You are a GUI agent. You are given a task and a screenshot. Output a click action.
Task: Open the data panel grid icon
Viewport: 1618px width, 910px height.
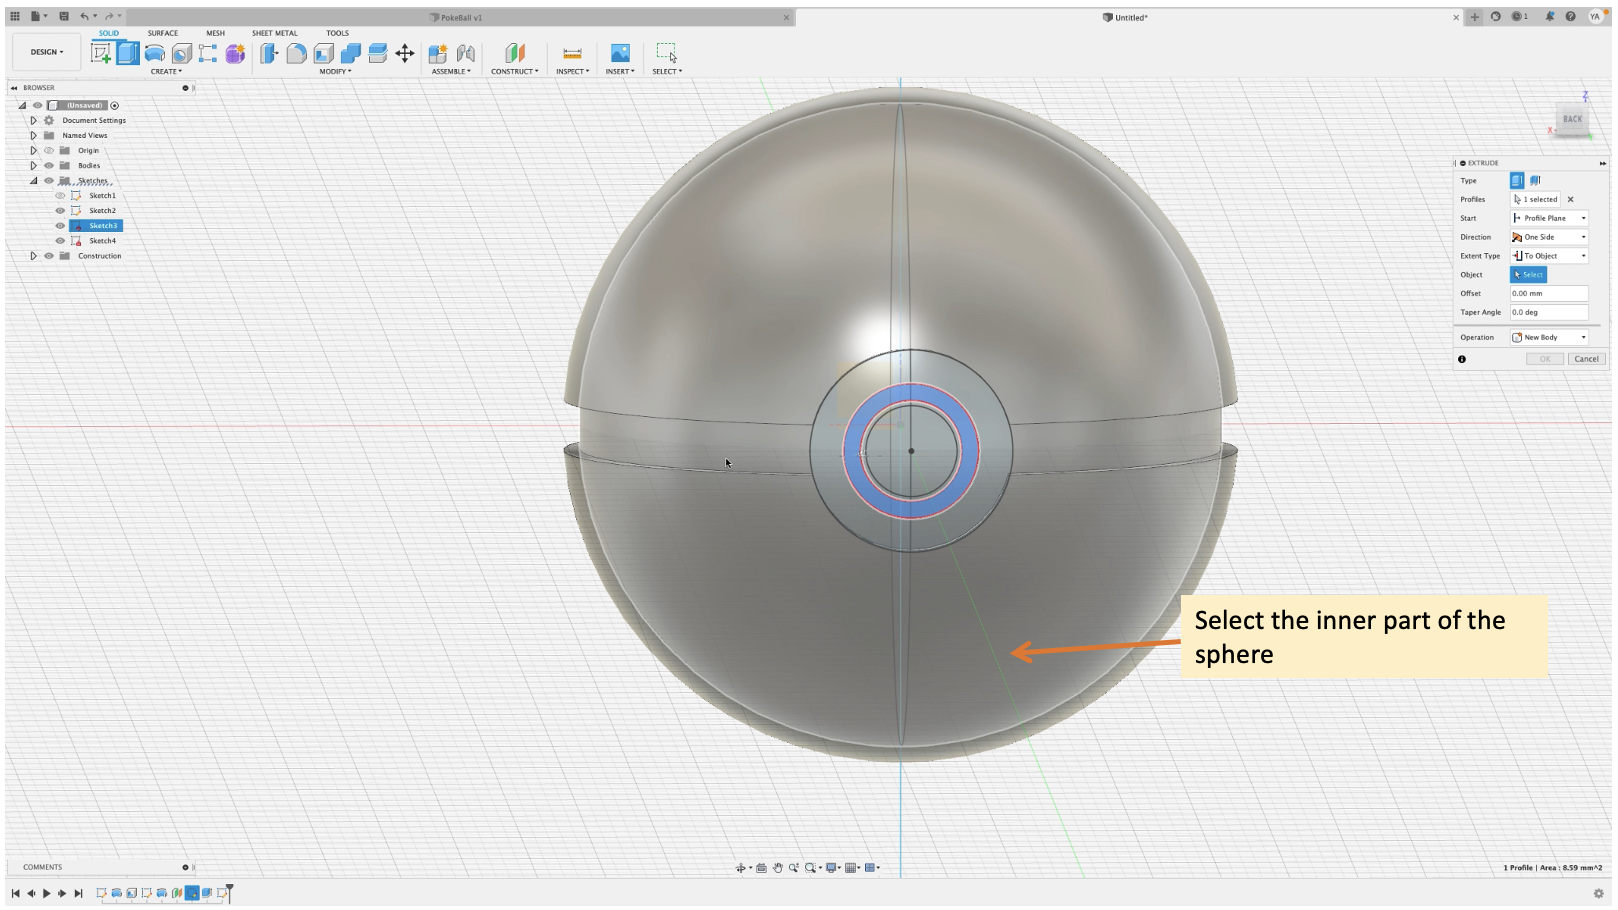coord(15,16)
